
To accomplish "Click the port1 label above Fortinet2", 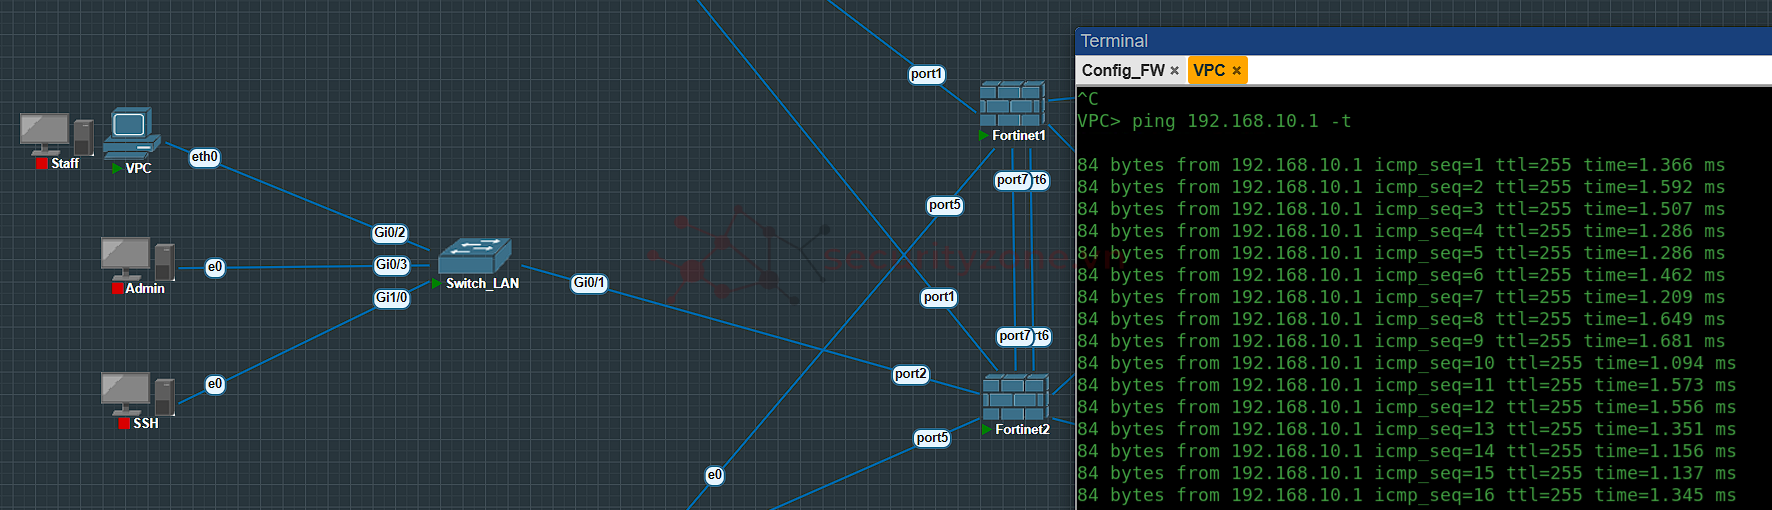I will [939, 297].
